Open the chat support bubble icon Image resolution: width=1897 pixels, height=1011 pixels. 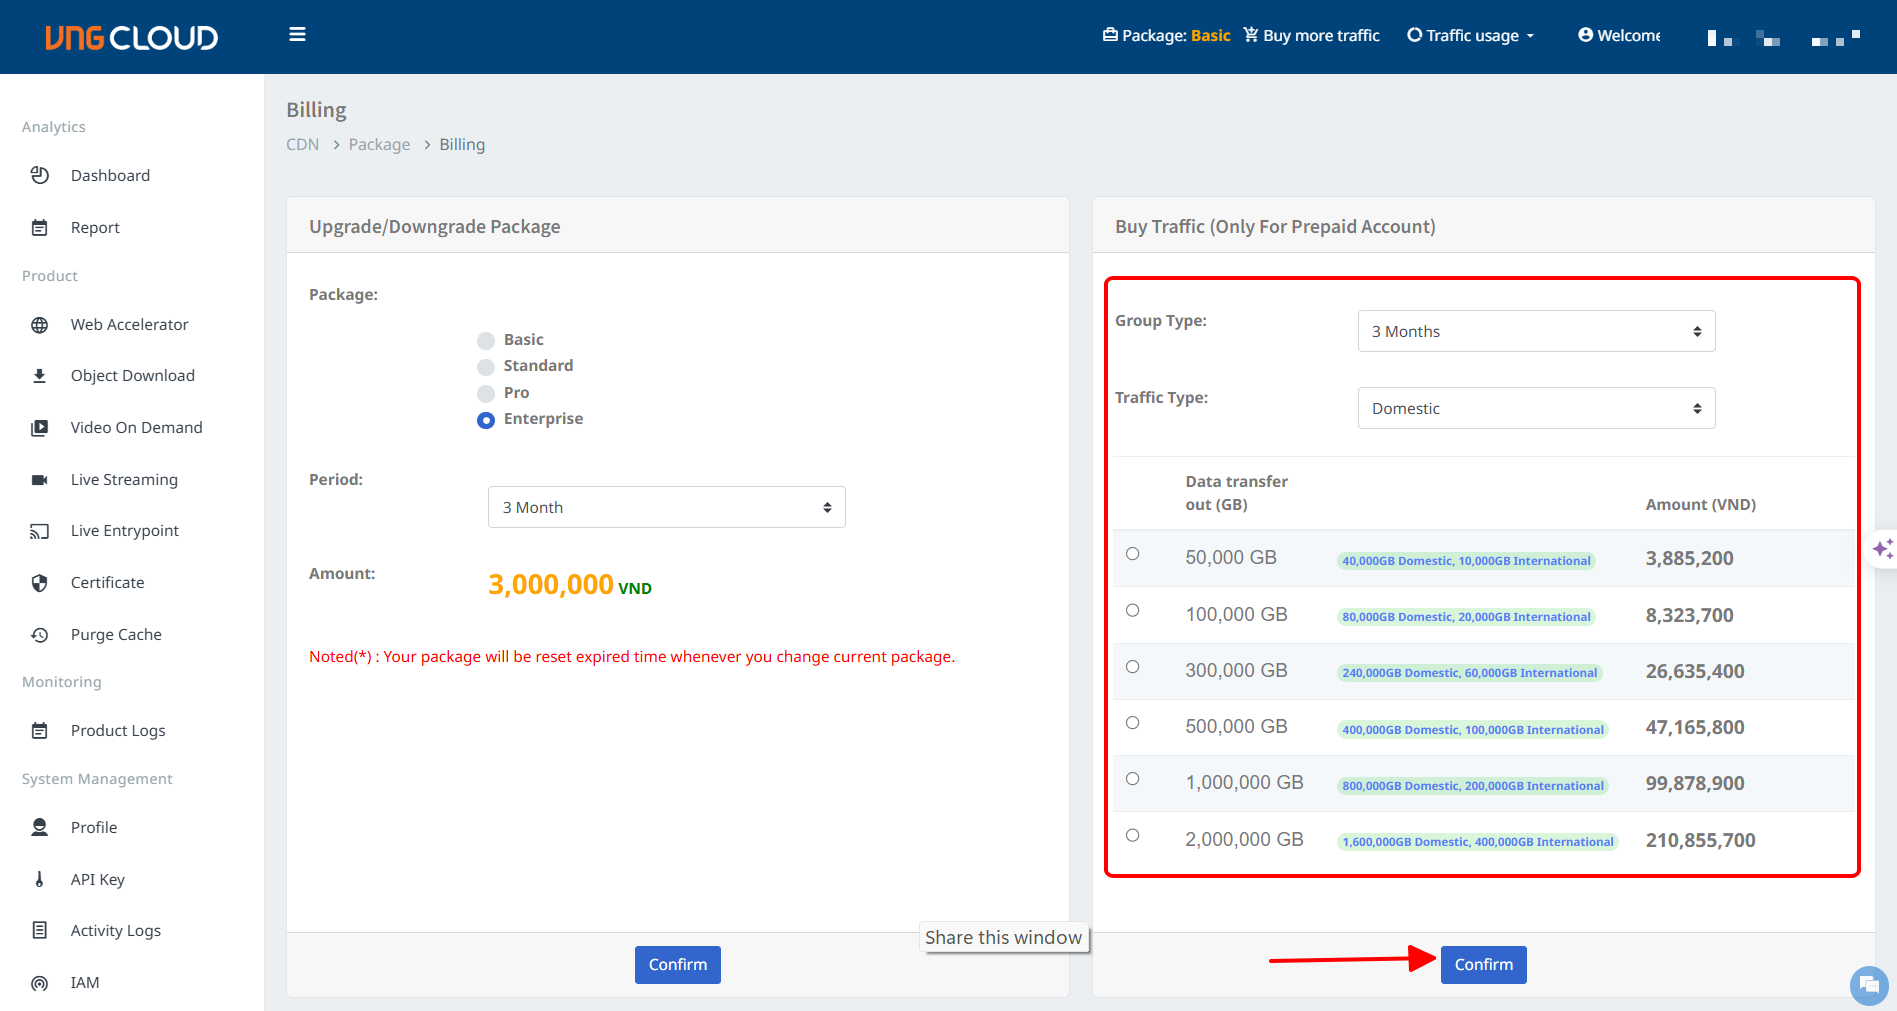click(x=1868, y=985)
